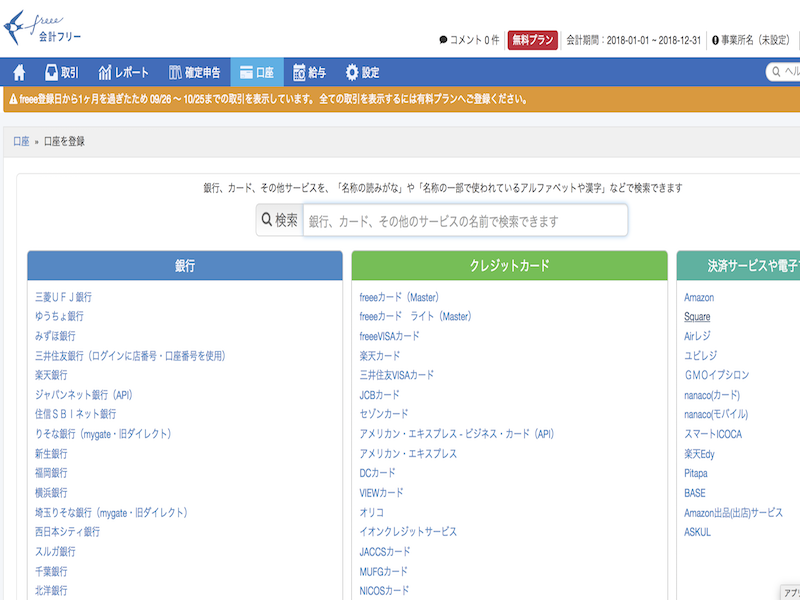The height and width of the screenshot is (600, 800).
Task: Open the 取引 menu
Action: [62, 72]
